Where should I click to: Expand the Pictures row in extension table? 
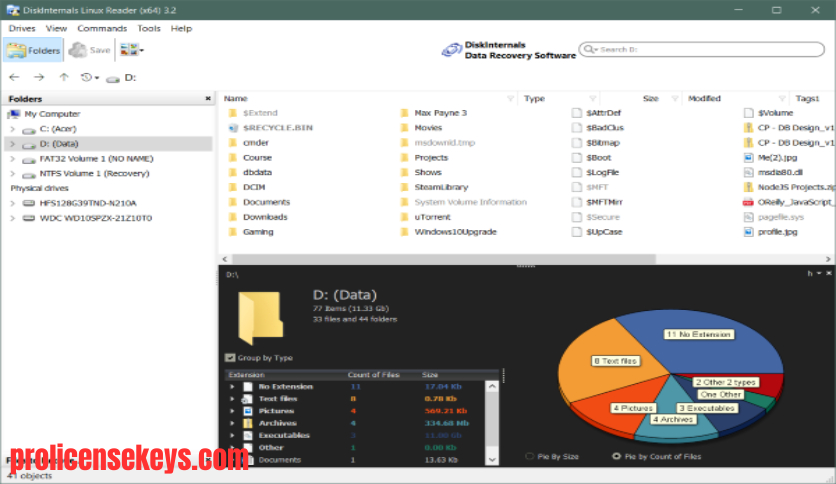tap(232, 411)
